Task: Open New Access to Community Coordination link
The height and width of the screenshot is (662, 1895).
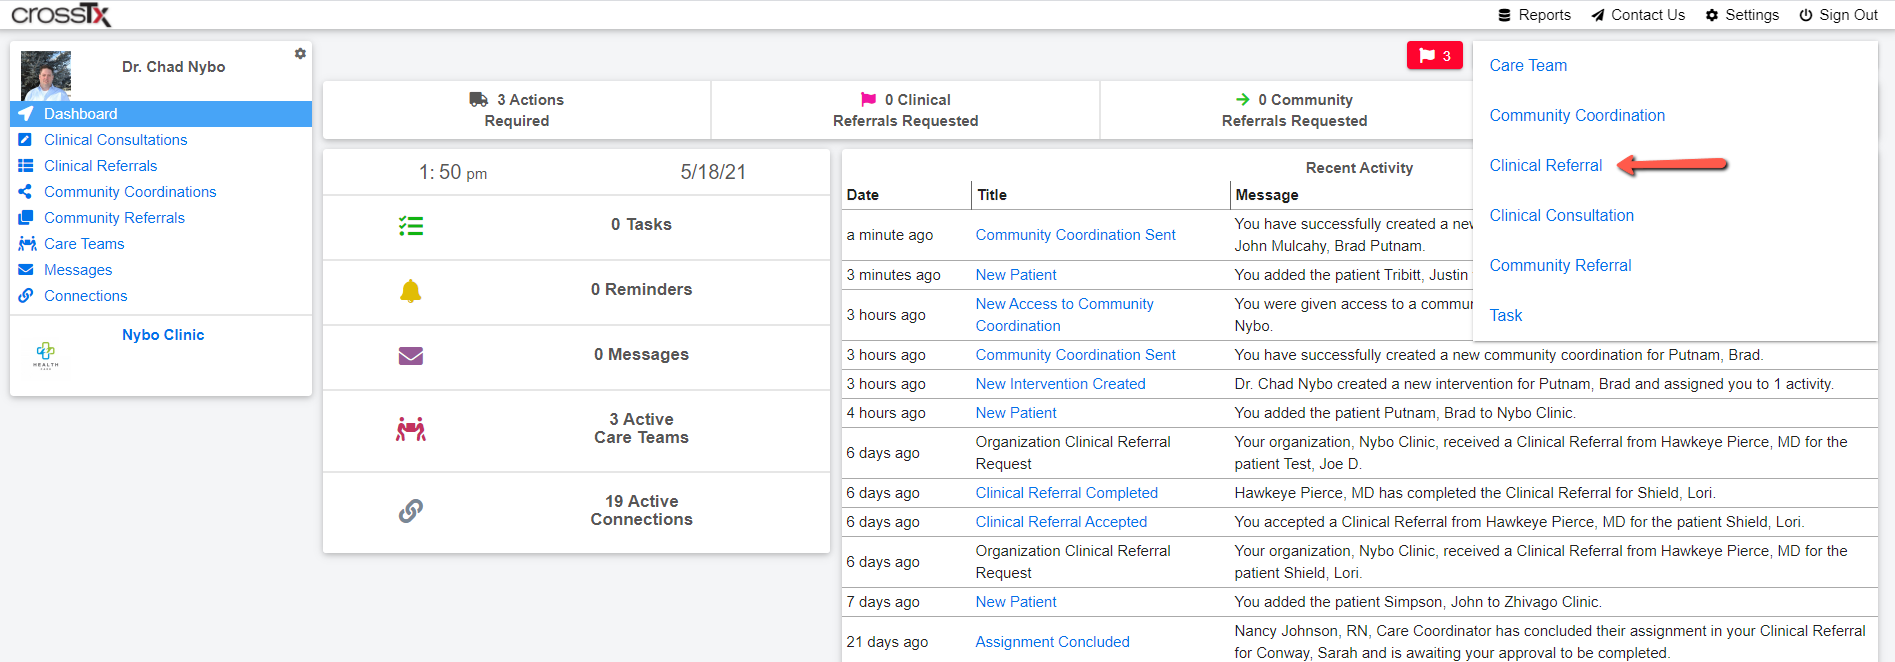Action: 1064,315
